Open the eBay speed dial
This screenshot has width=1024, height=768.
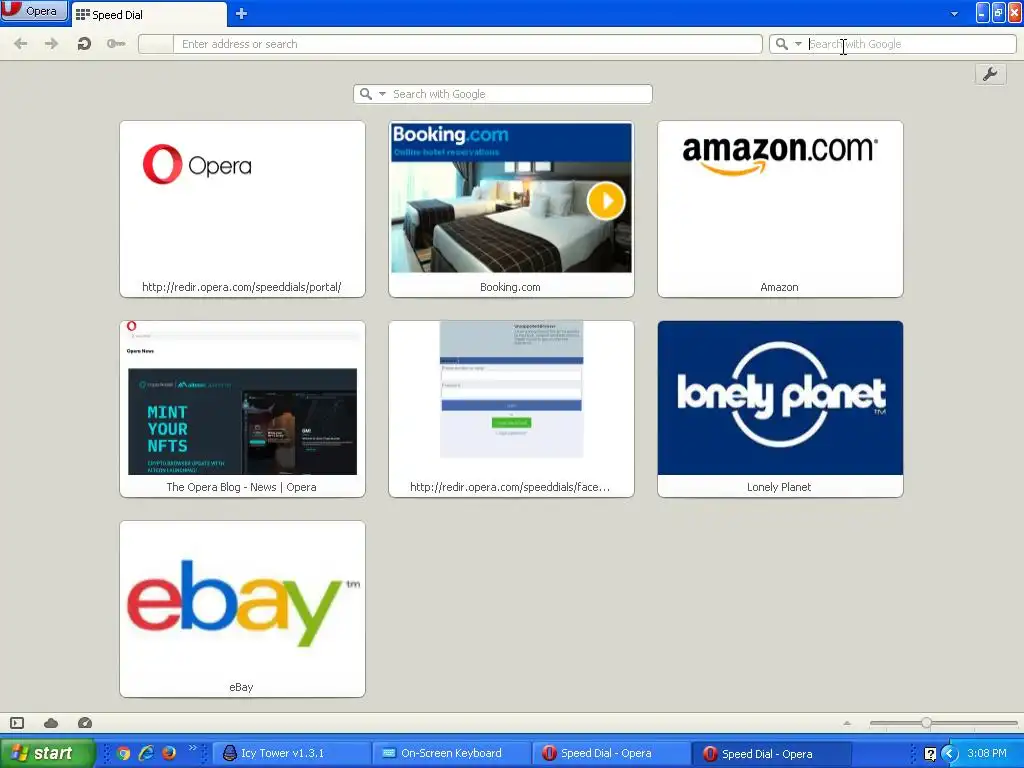pos(242,609)
